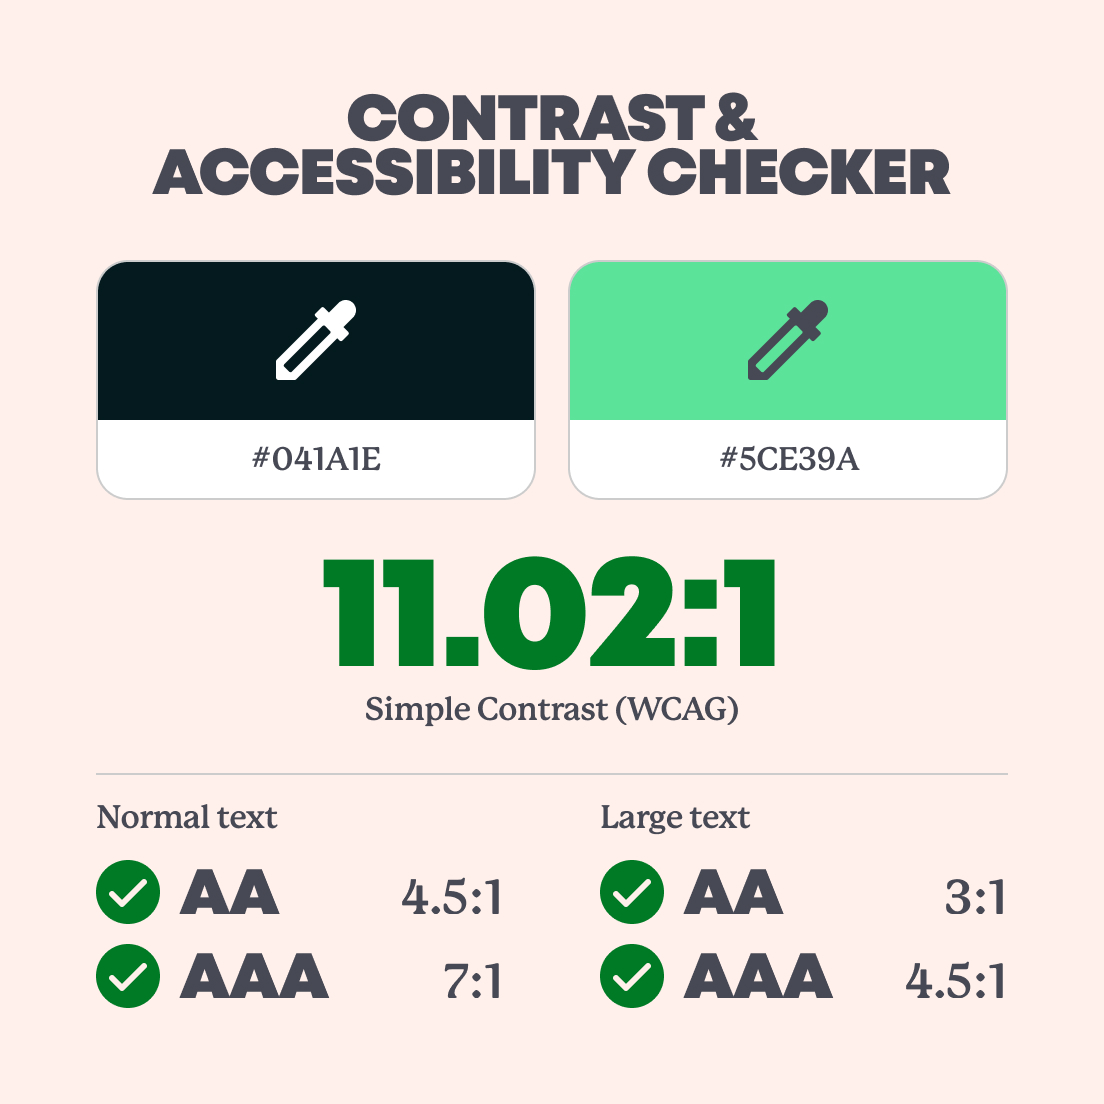Screen dimensions: 1104x1104
Task: Select the Normal text section heading
Action: click(x=187, y=818)
